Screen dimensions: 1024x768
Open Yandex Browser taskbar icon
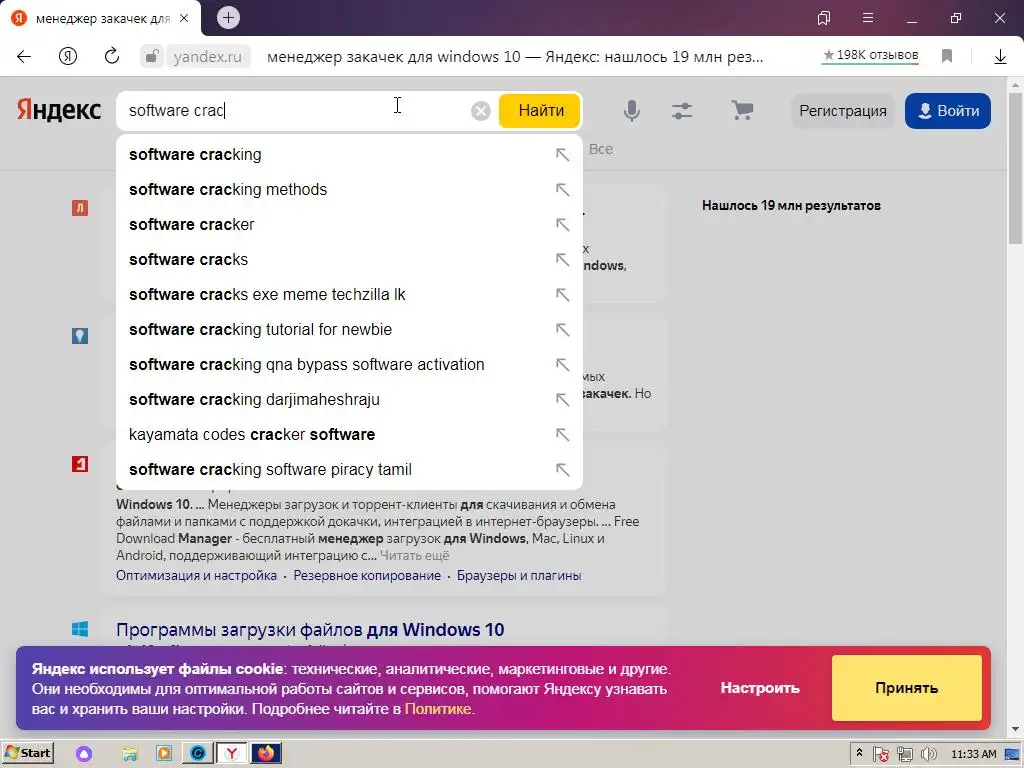point(231,754)
